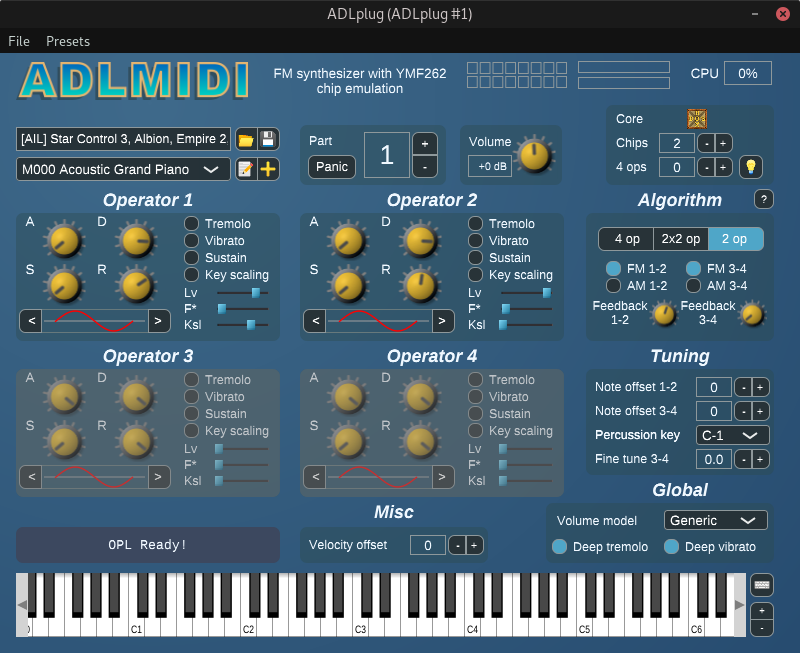Select the AM 1-2 radio button

click(613, 286)
